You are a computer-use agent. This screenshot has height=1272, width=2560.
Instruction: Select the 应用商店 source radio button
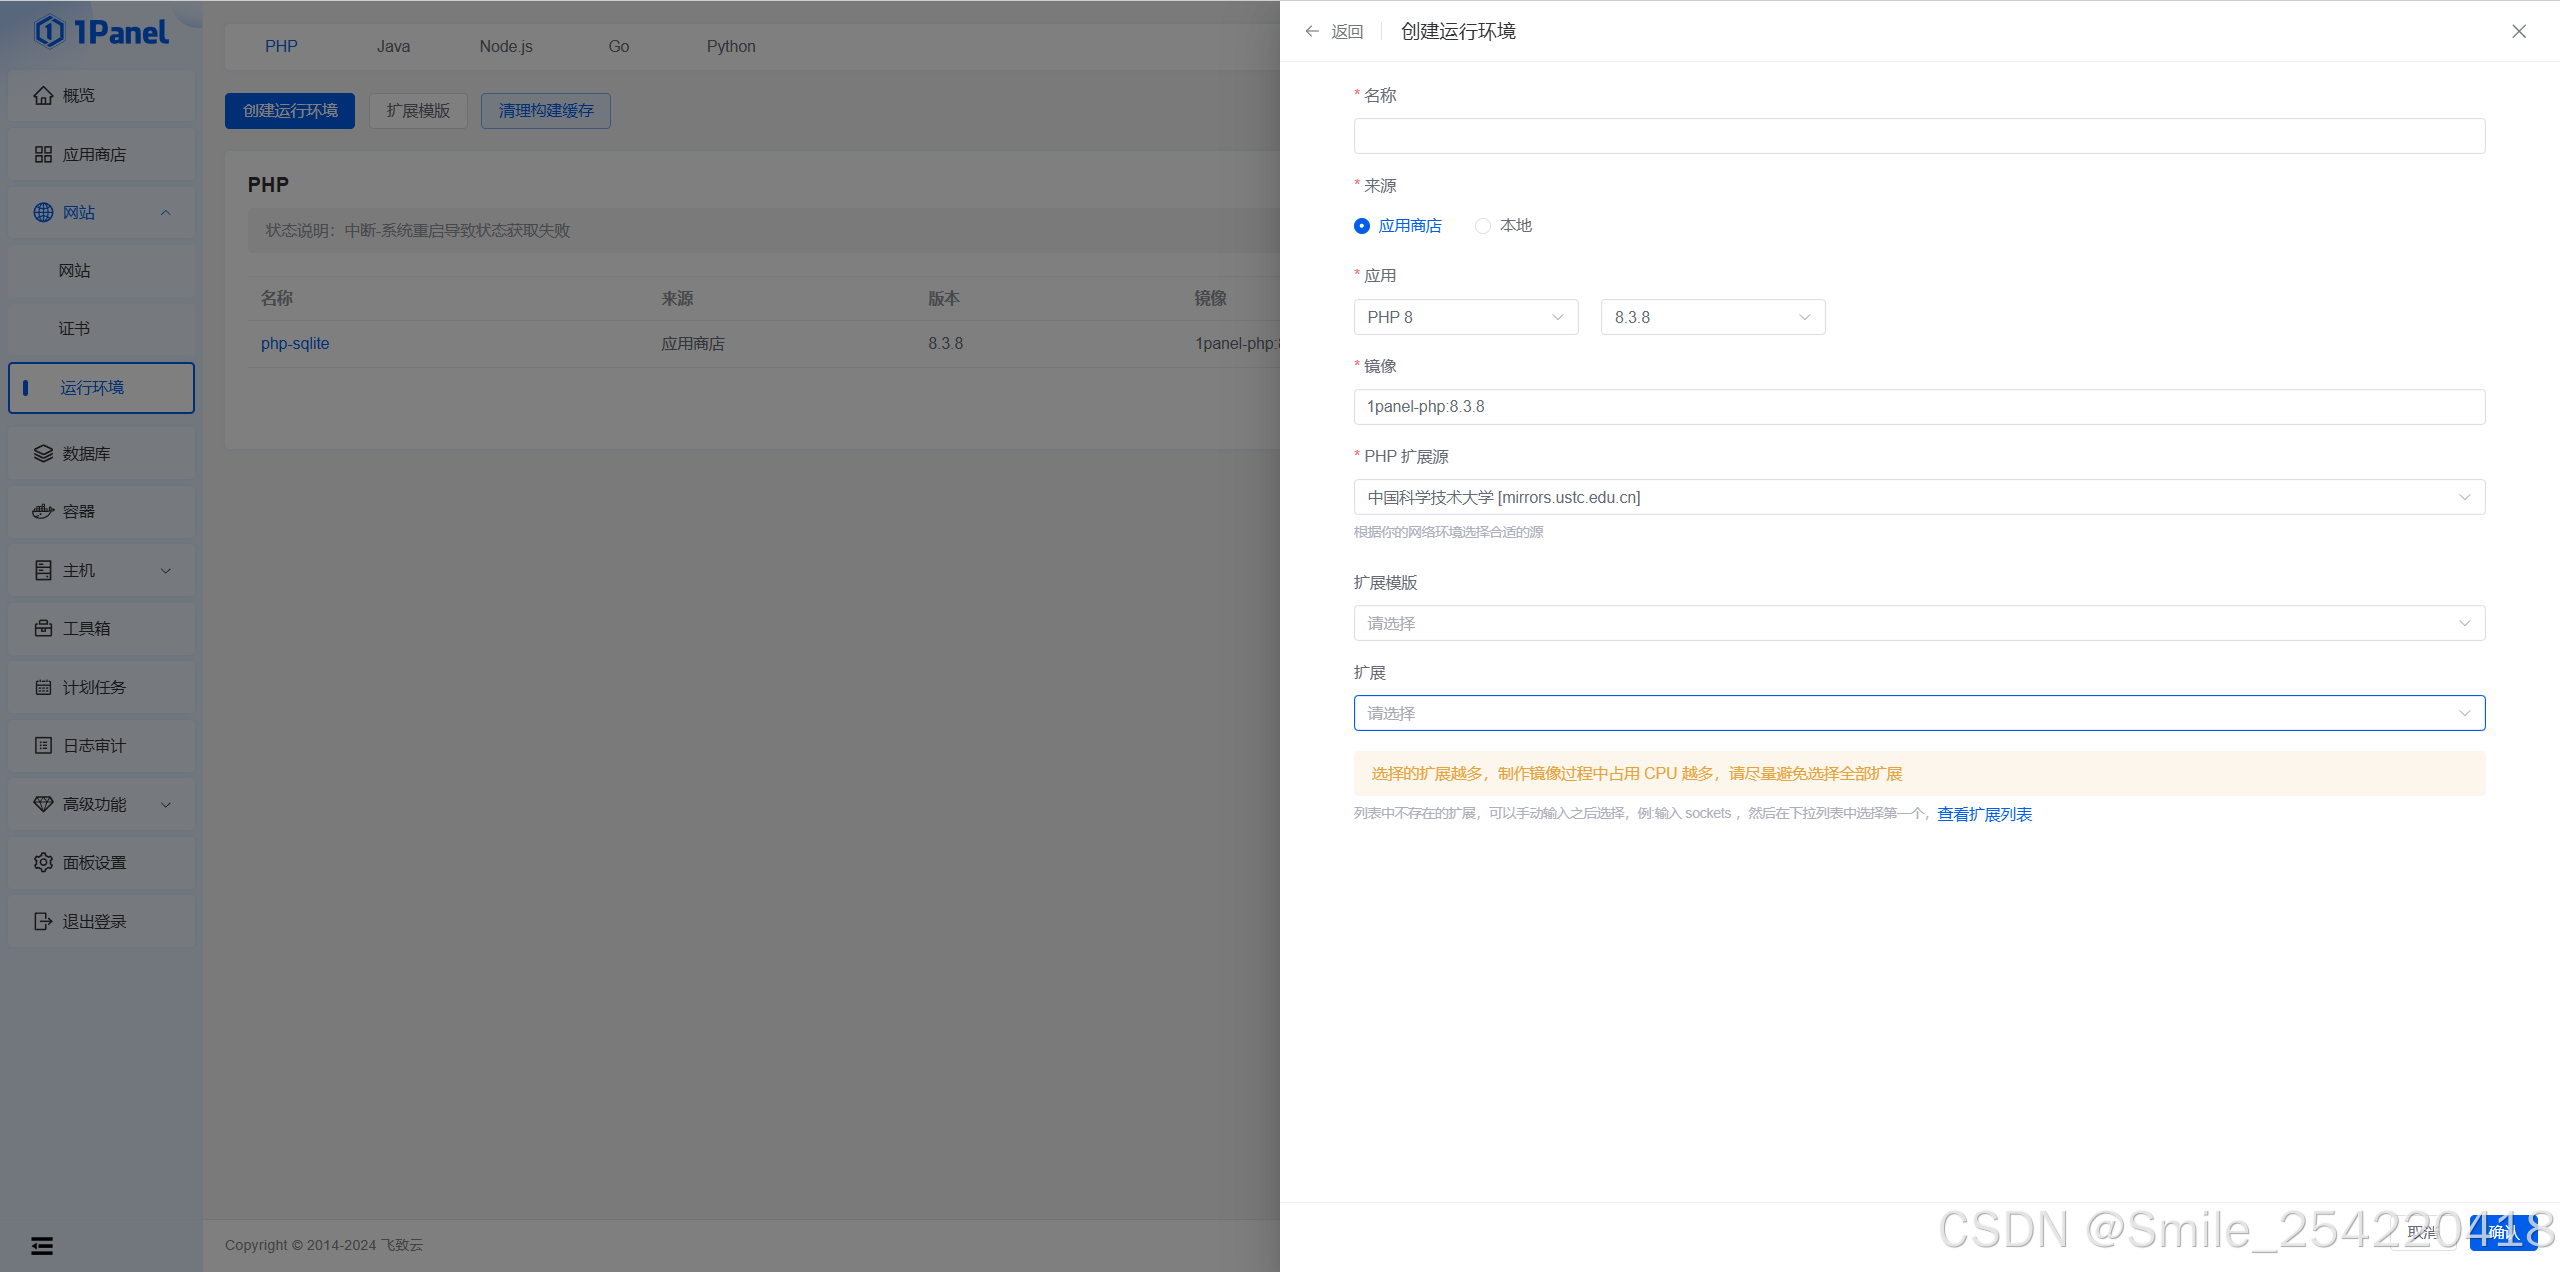(1362, 226)
